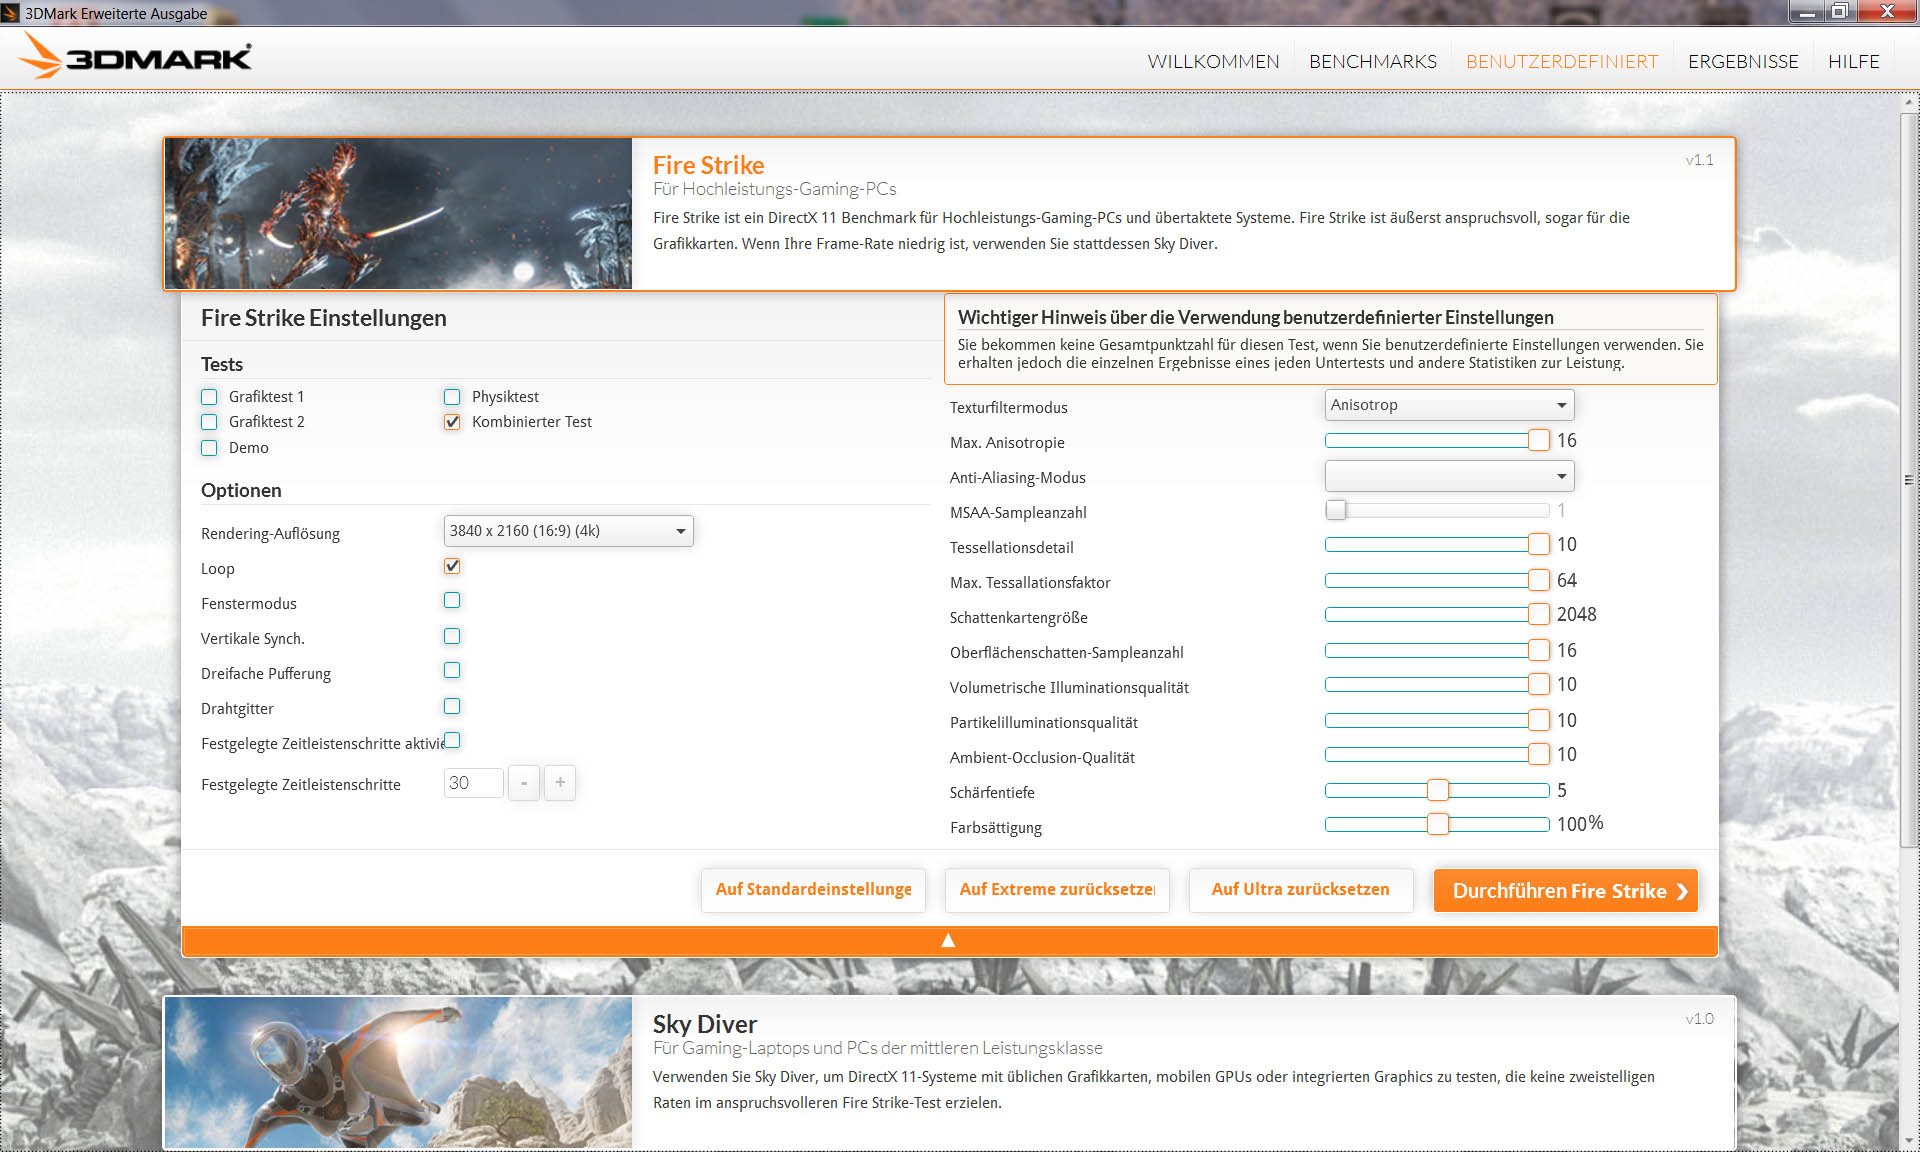Click the Max. Tessallationsfaktor value 64
1920x1152 pixels.
pyautogui.click(x=1567, y=581)
